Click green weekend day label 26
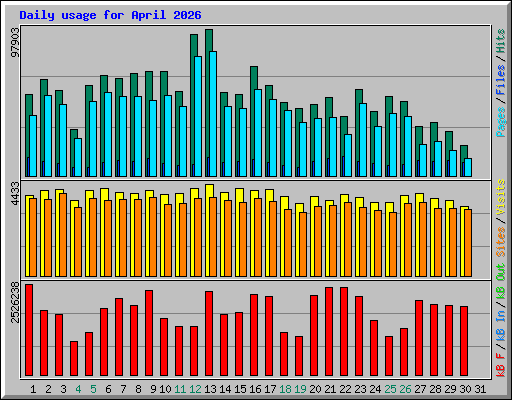Viewport: 512px width, 400px height. coord(405,389)
